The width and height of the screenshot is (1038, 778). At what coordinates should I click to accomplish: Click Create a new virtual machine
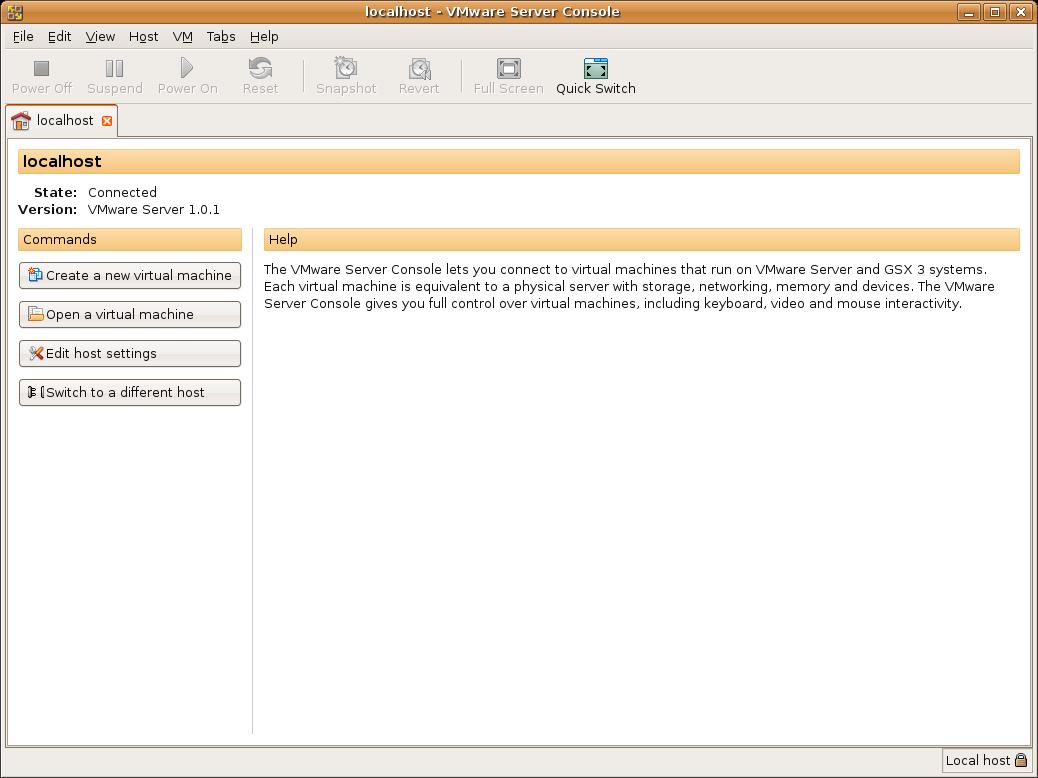tap(130, 275)
